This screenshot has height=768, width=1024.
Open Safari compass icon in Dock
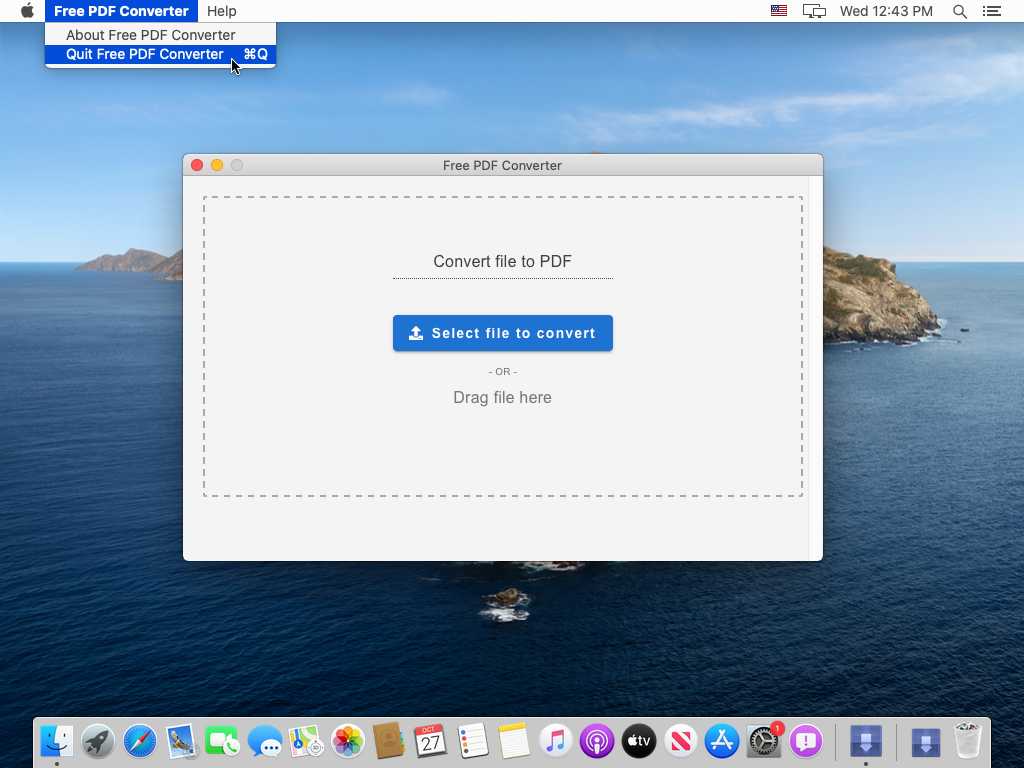(x=140, y=741)
